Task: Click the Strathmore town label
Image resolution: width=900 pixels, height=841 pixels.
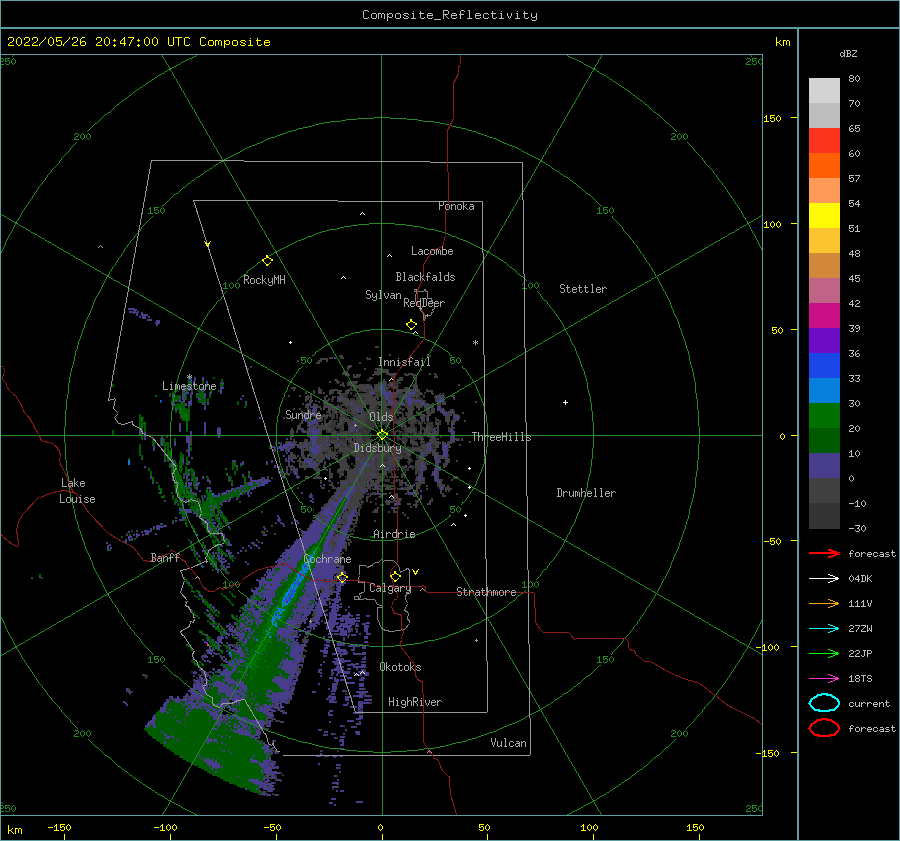Action: tap(486, 592)
